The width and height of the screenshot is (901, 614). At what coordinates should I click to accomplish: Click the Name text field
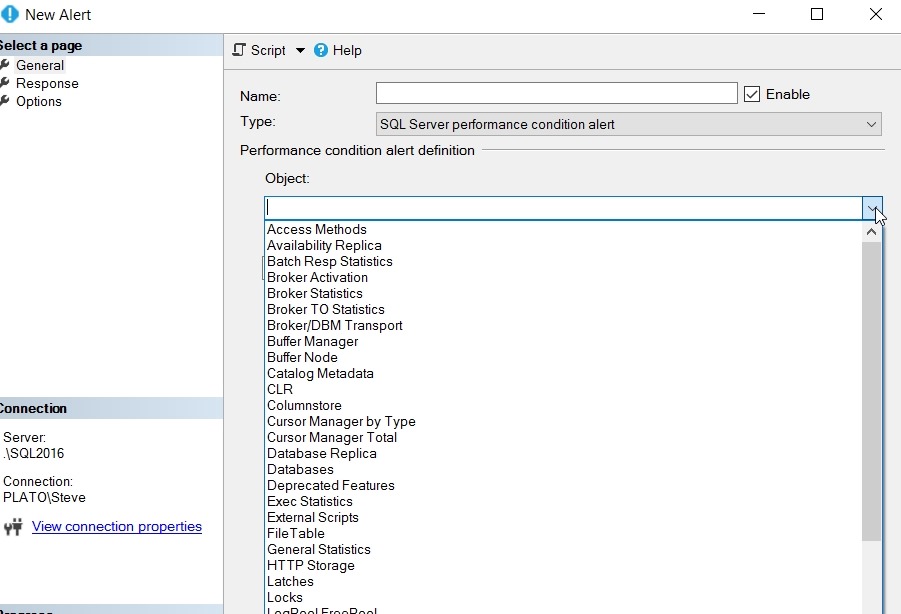point(556,94)
